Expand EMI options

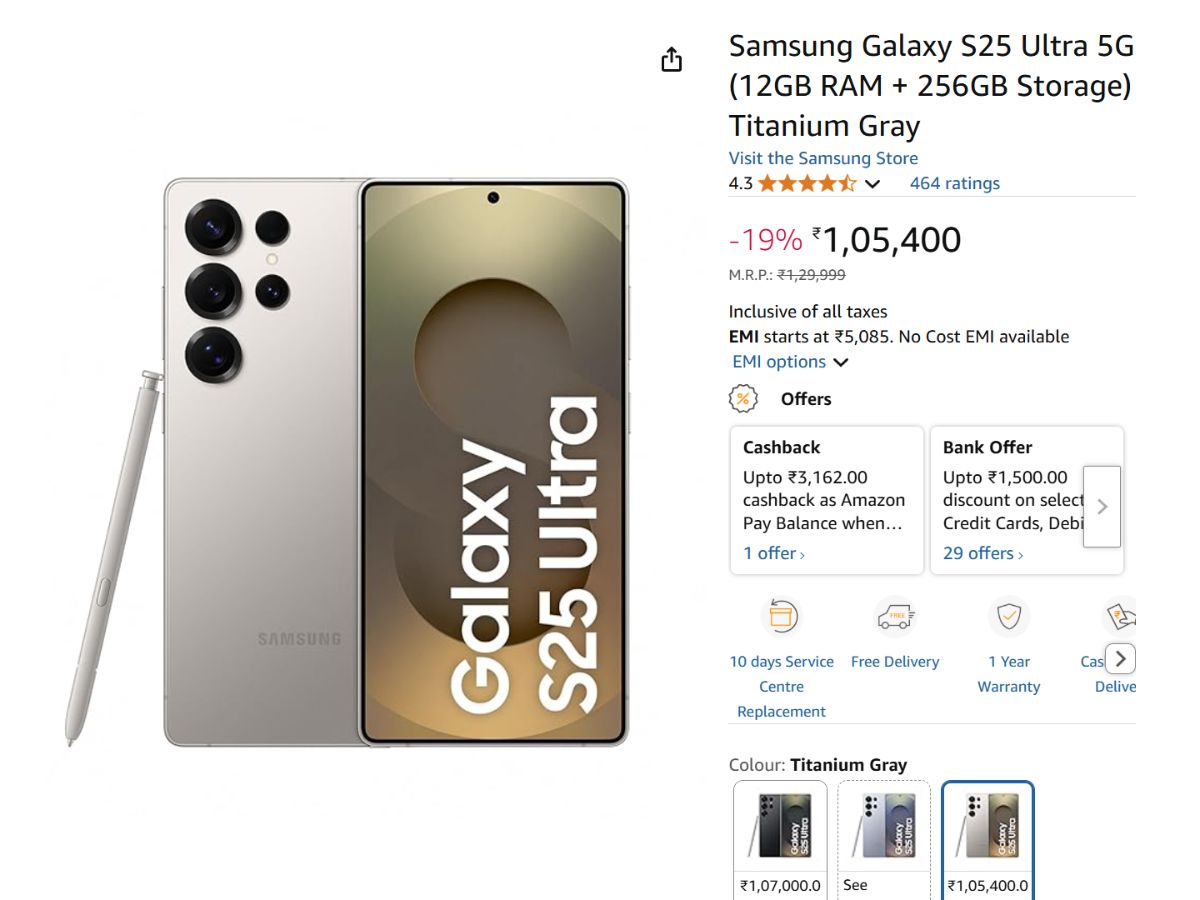(789, 362)
